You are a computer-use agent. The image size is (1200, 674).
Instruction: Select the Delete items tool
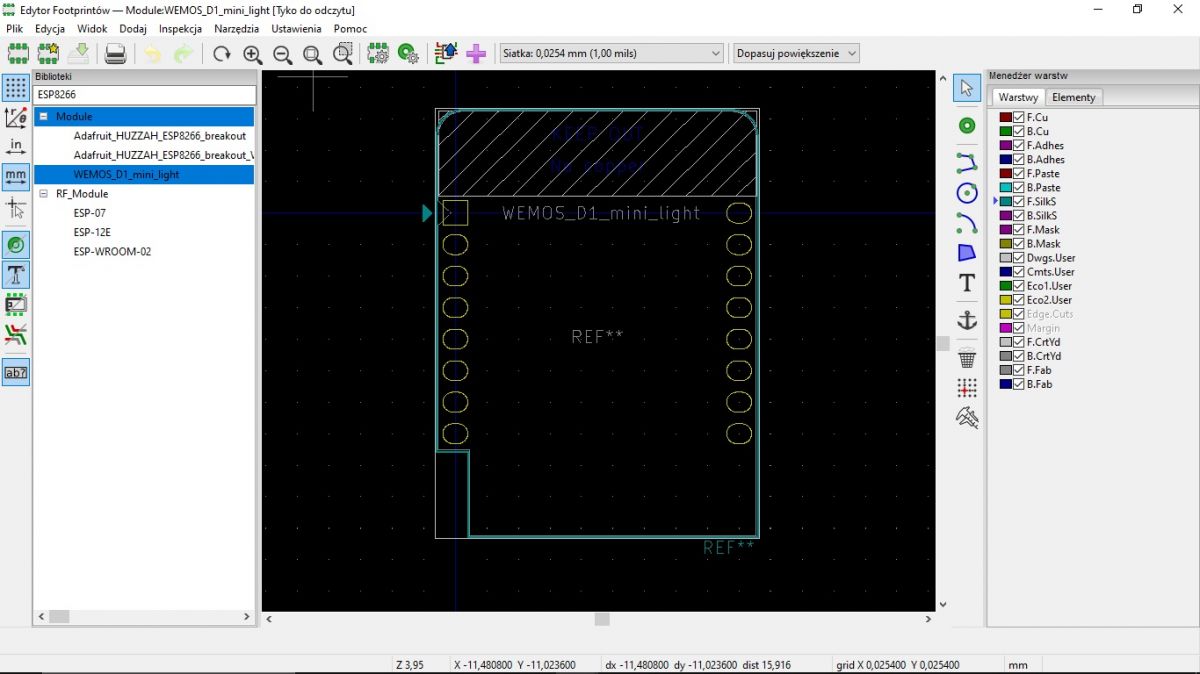tap(966, 357)
